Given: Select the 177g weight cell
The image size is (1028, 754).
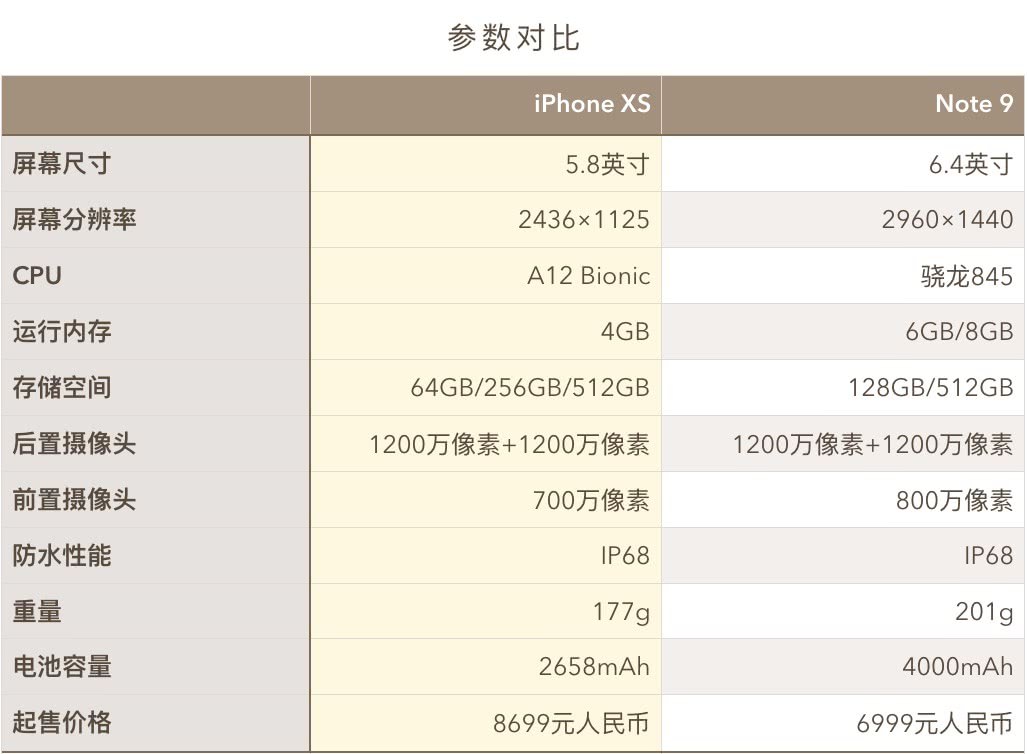Looking at the screenshot, I should 620,611.
